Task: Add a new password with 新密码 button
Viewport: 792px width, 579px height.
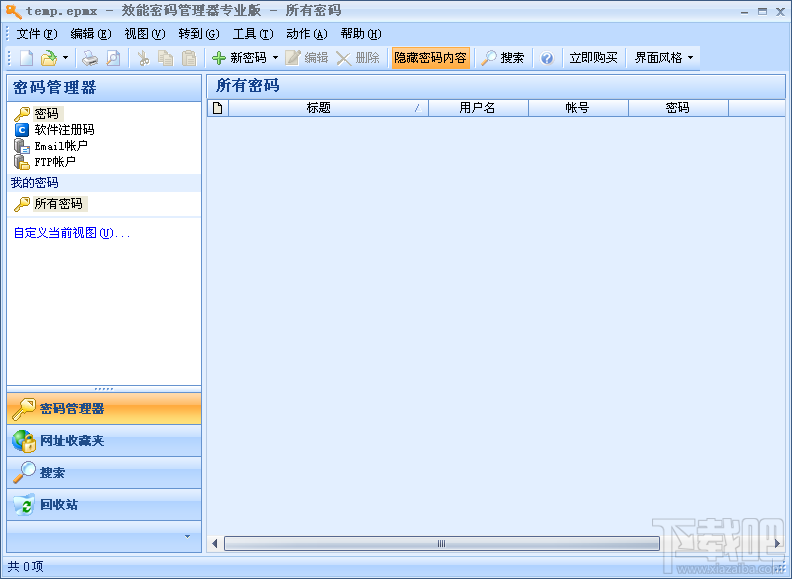Action: tap(239, 58)
